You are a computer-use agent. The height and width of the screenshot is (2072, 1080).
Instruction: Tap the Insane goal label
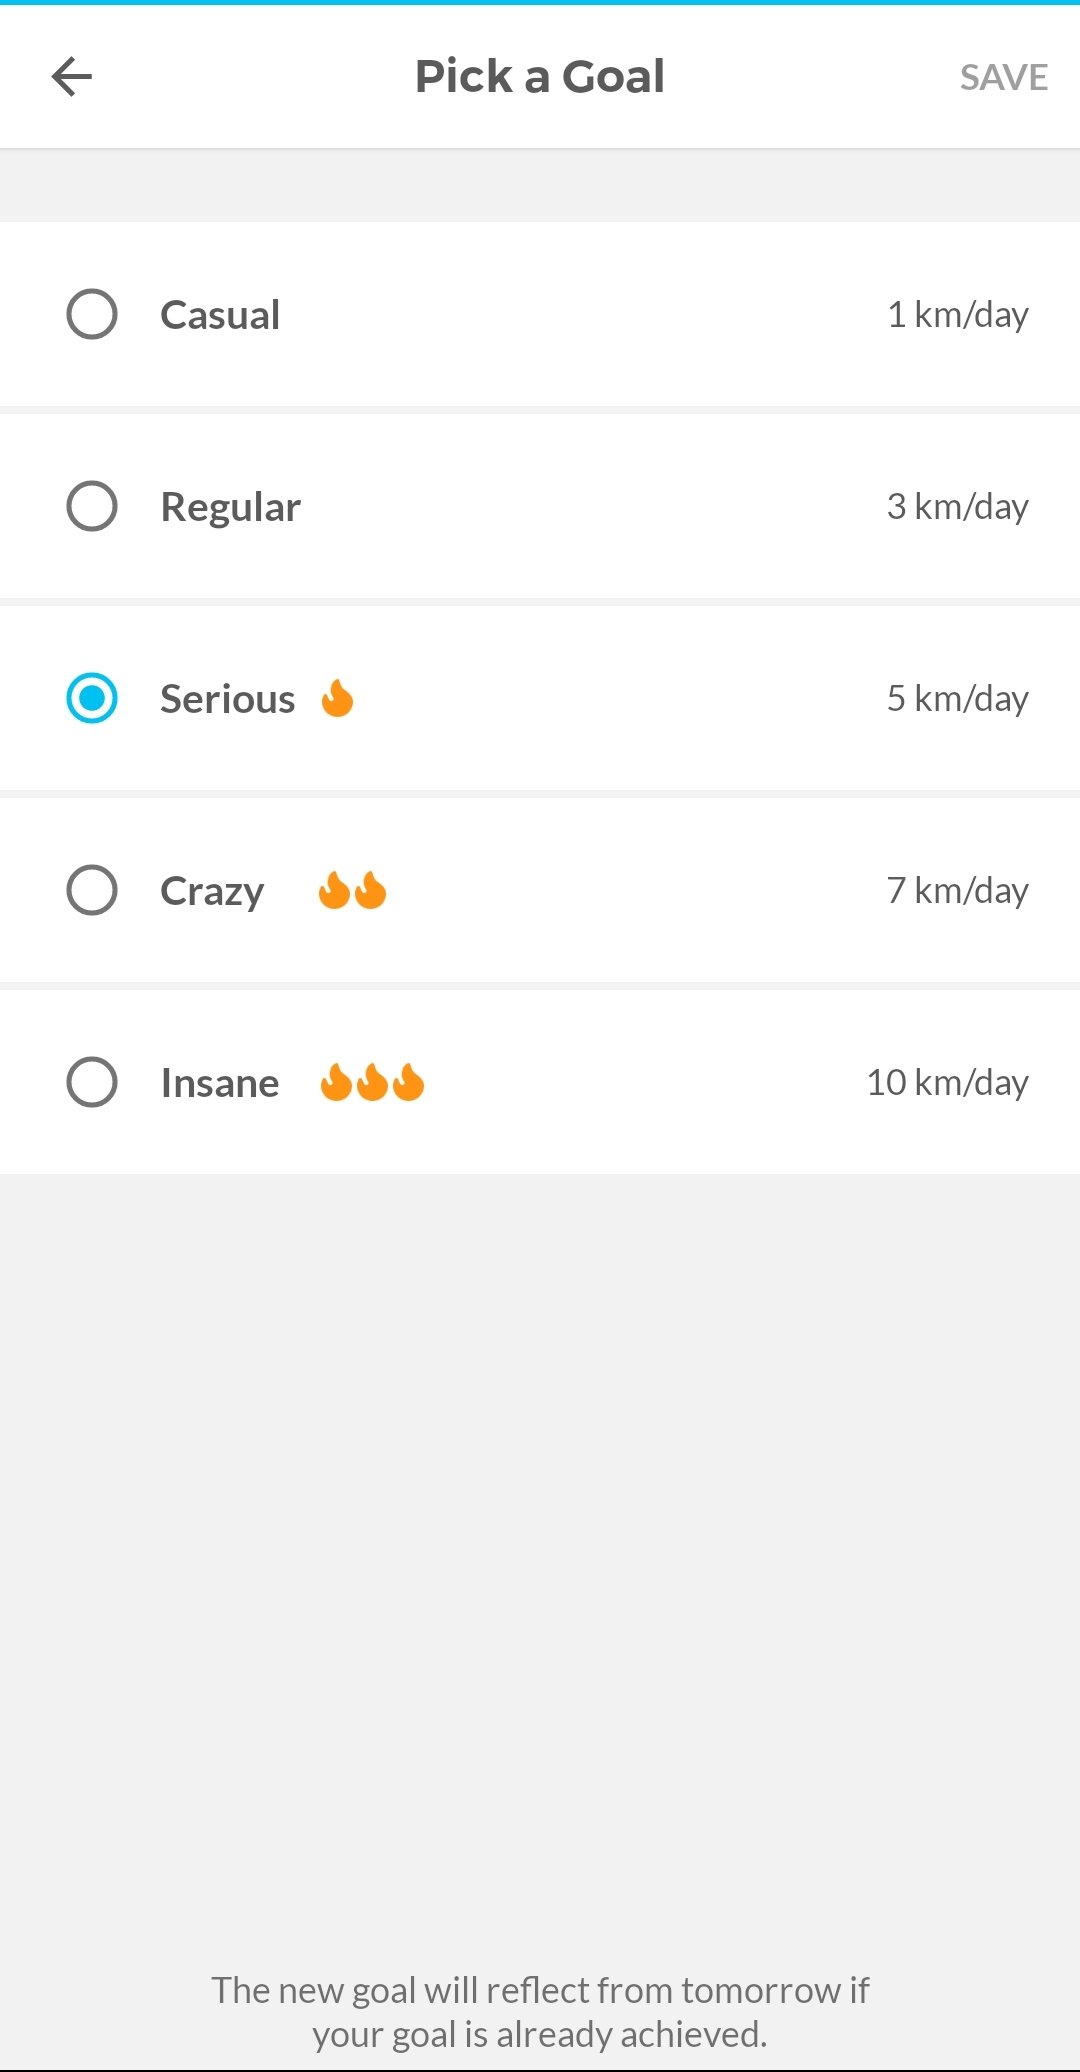[x=220, y=1083]
